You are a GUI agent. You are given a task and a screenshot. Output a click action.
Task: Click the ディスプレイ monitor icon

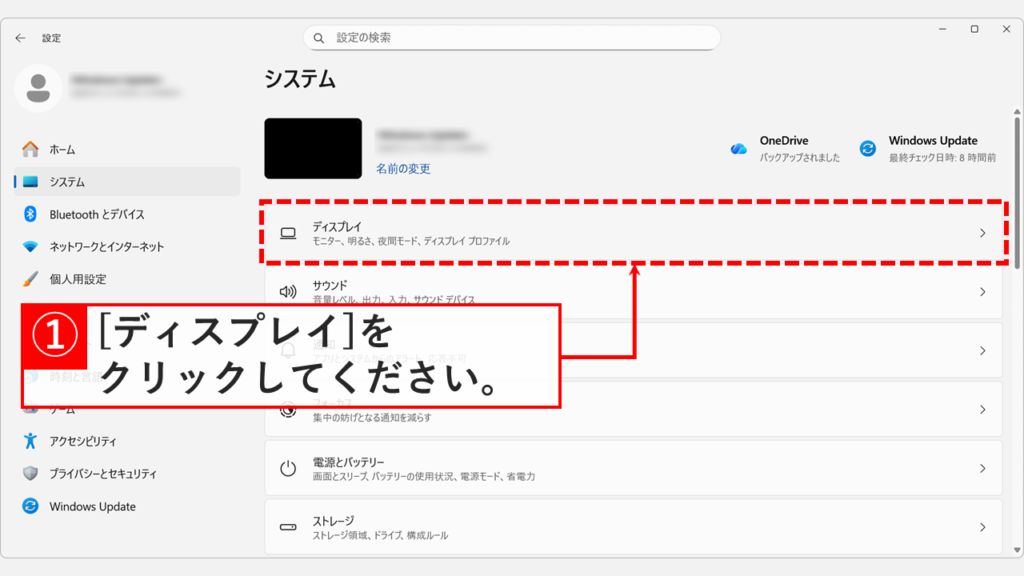coord(290,234)
